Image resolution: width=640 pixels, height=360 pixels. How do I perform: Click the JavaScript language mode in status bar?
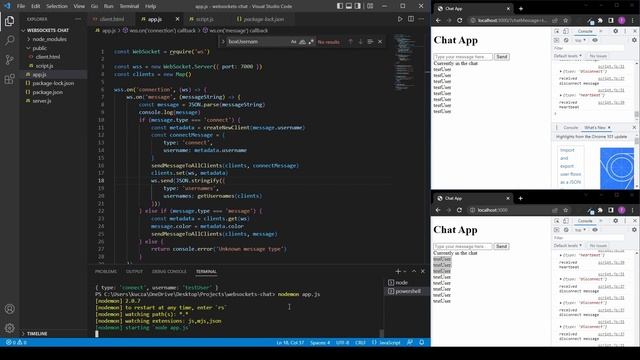click(x=389, y=342)
